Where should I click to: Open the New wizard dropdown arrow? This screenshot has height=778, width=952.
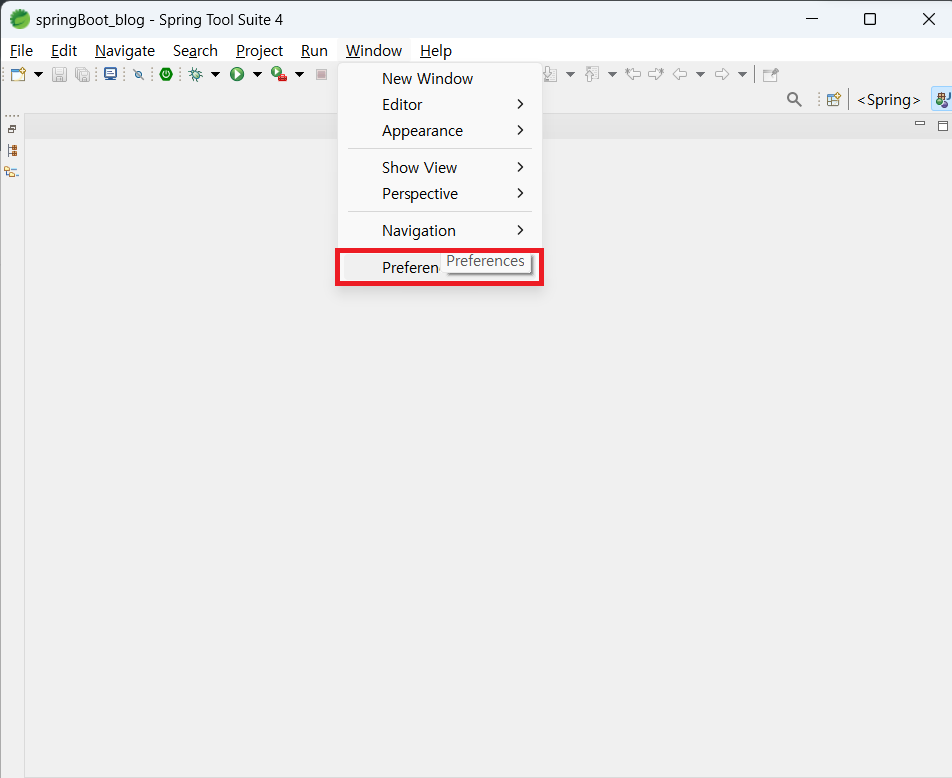(38, 75)
